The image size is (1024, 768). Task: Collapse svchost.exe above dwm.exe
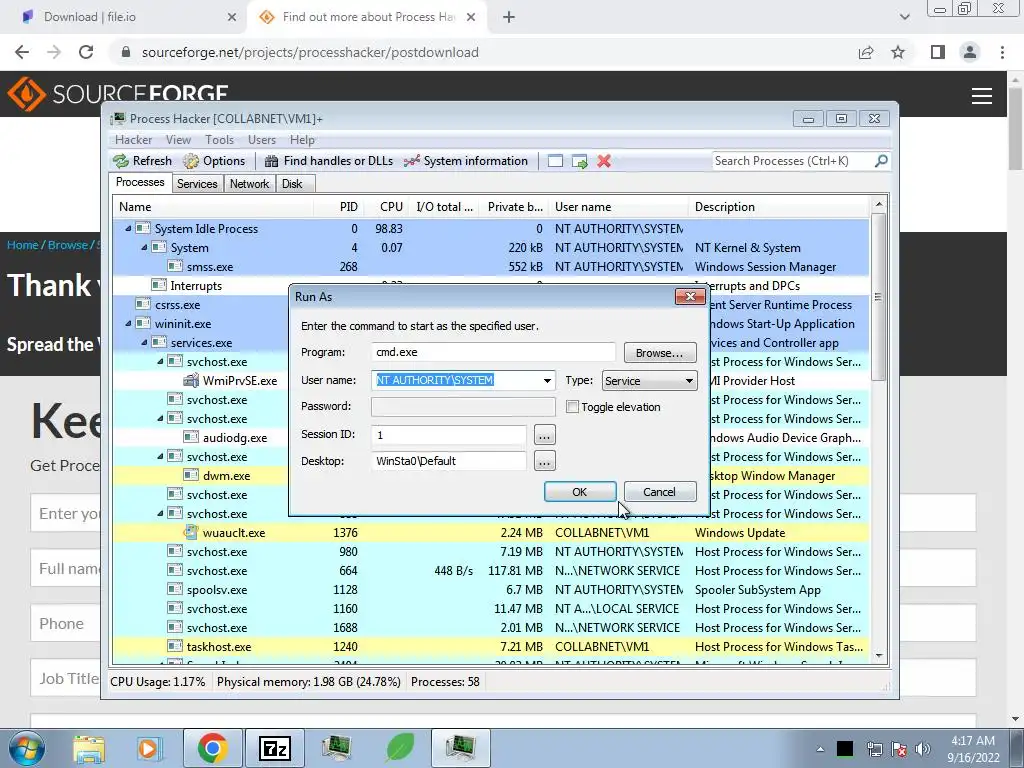coord(160,456)
